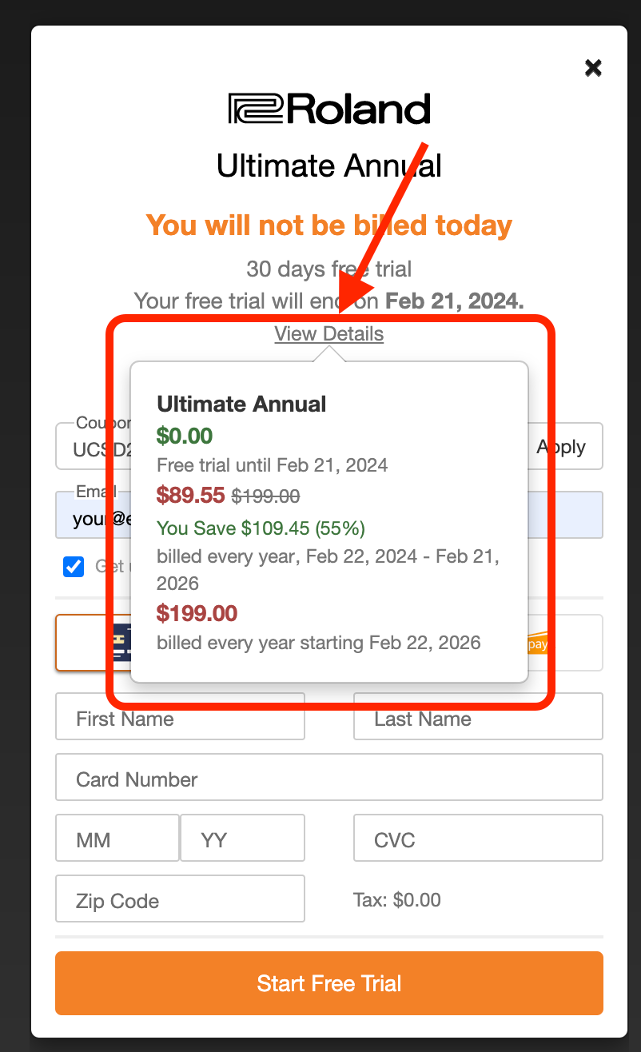Click the YY expiration year field

pyautogui.click(x=242, y=838)
